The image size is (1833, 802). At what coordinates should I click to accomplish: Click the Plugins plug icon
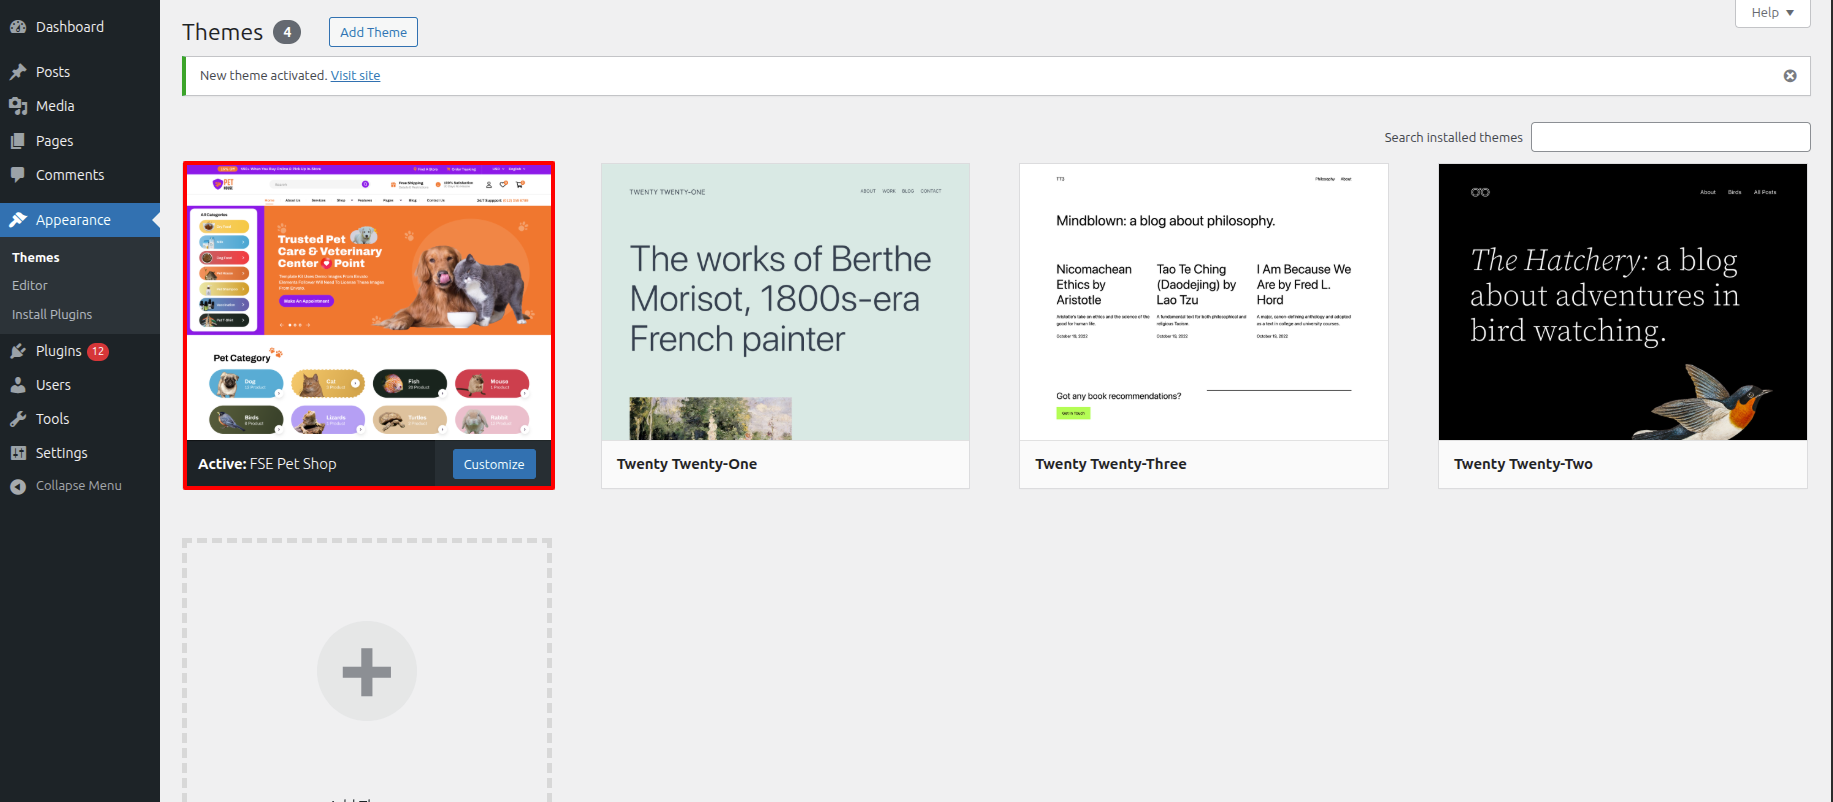[18, 351]
